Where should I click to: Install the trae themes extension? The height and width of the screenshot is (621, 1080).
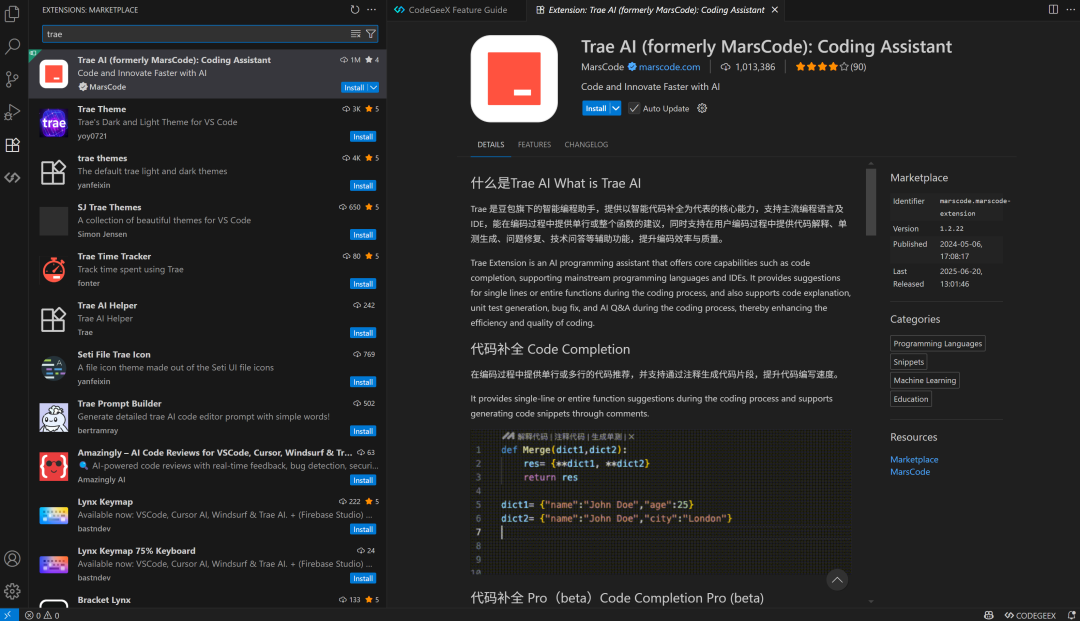[363, 185]
